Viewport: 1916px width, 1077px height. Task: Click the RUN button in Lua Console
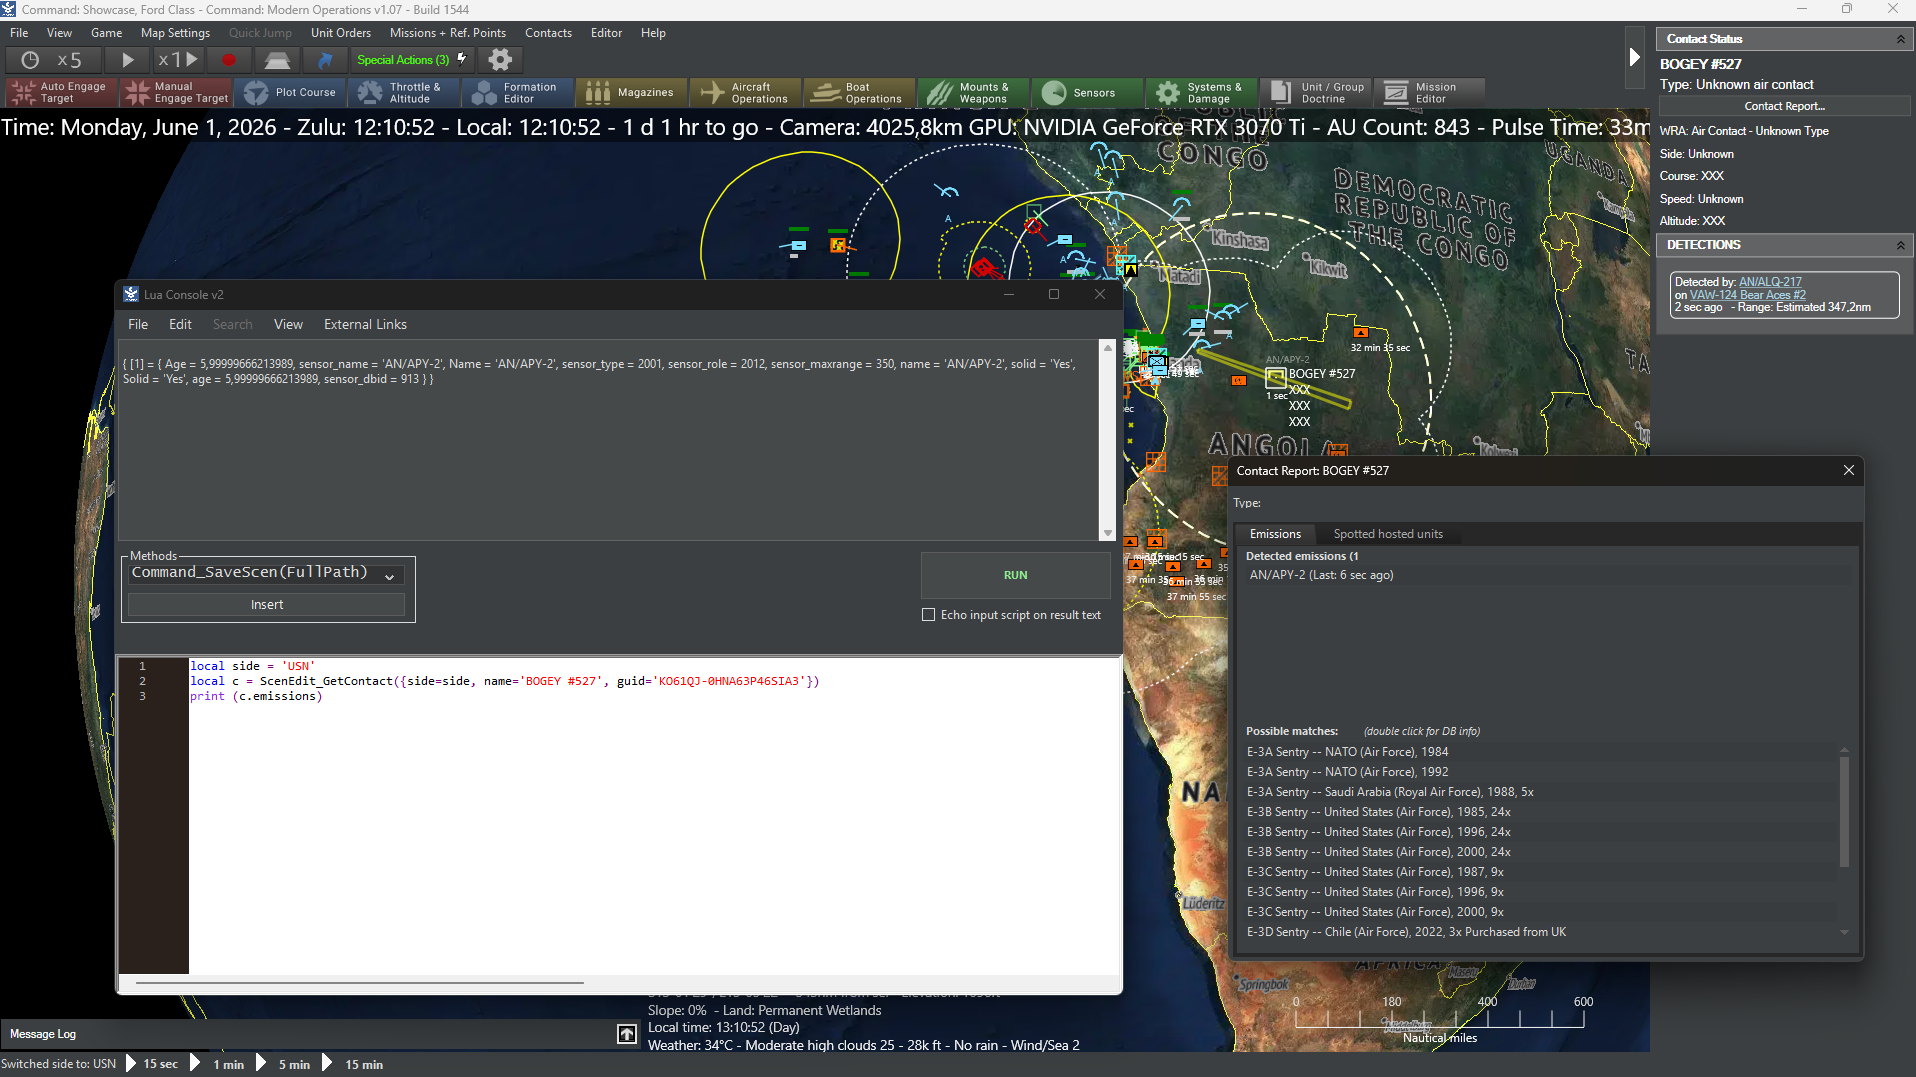pos(1015,575)
